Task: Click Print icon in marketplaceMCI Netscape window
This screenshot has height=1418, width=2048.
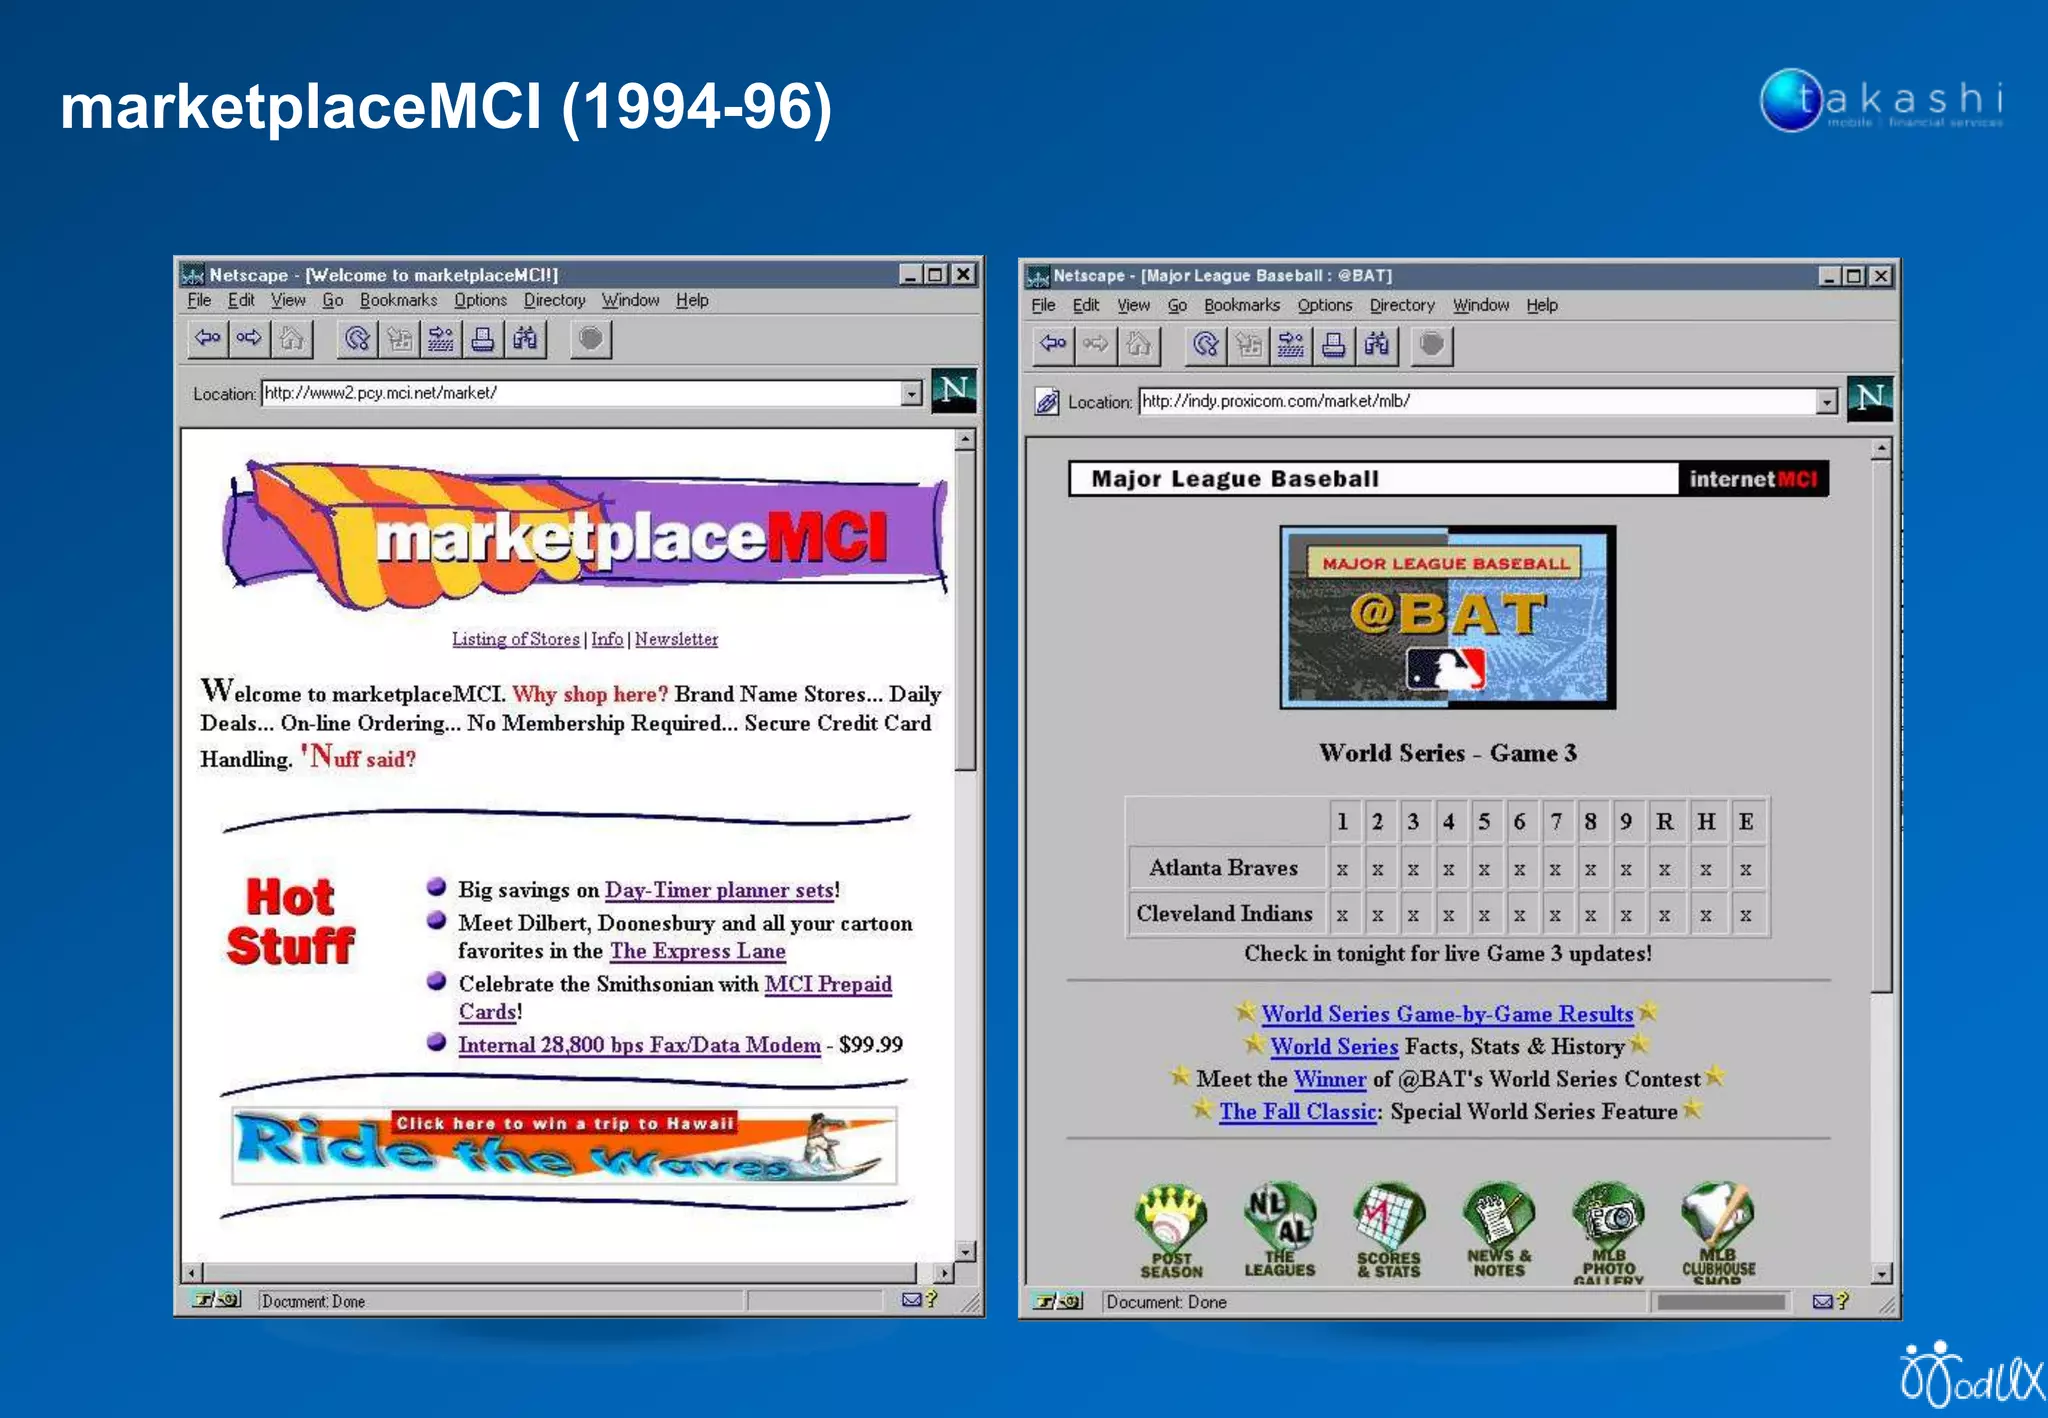Action: pyautogui.click(x=483, y=339)
